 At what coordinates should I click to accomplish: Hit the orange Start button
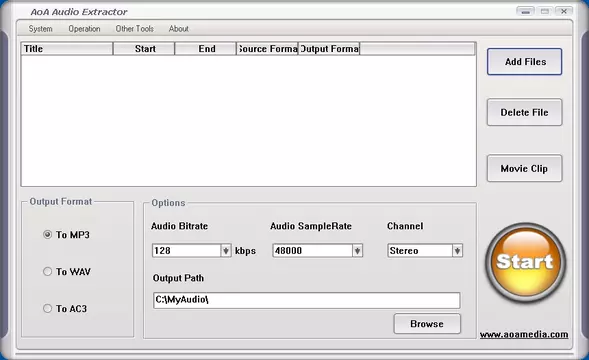pyautogui.click(x=525, y=262)
